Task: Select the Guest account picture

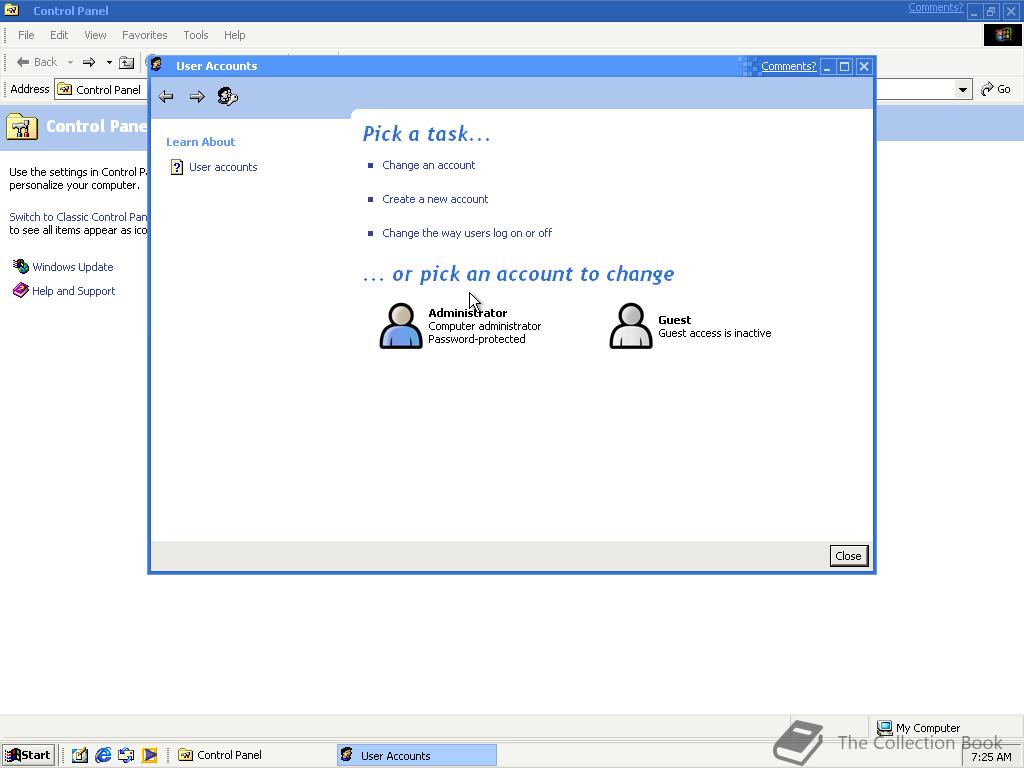Action: [631, 325]
